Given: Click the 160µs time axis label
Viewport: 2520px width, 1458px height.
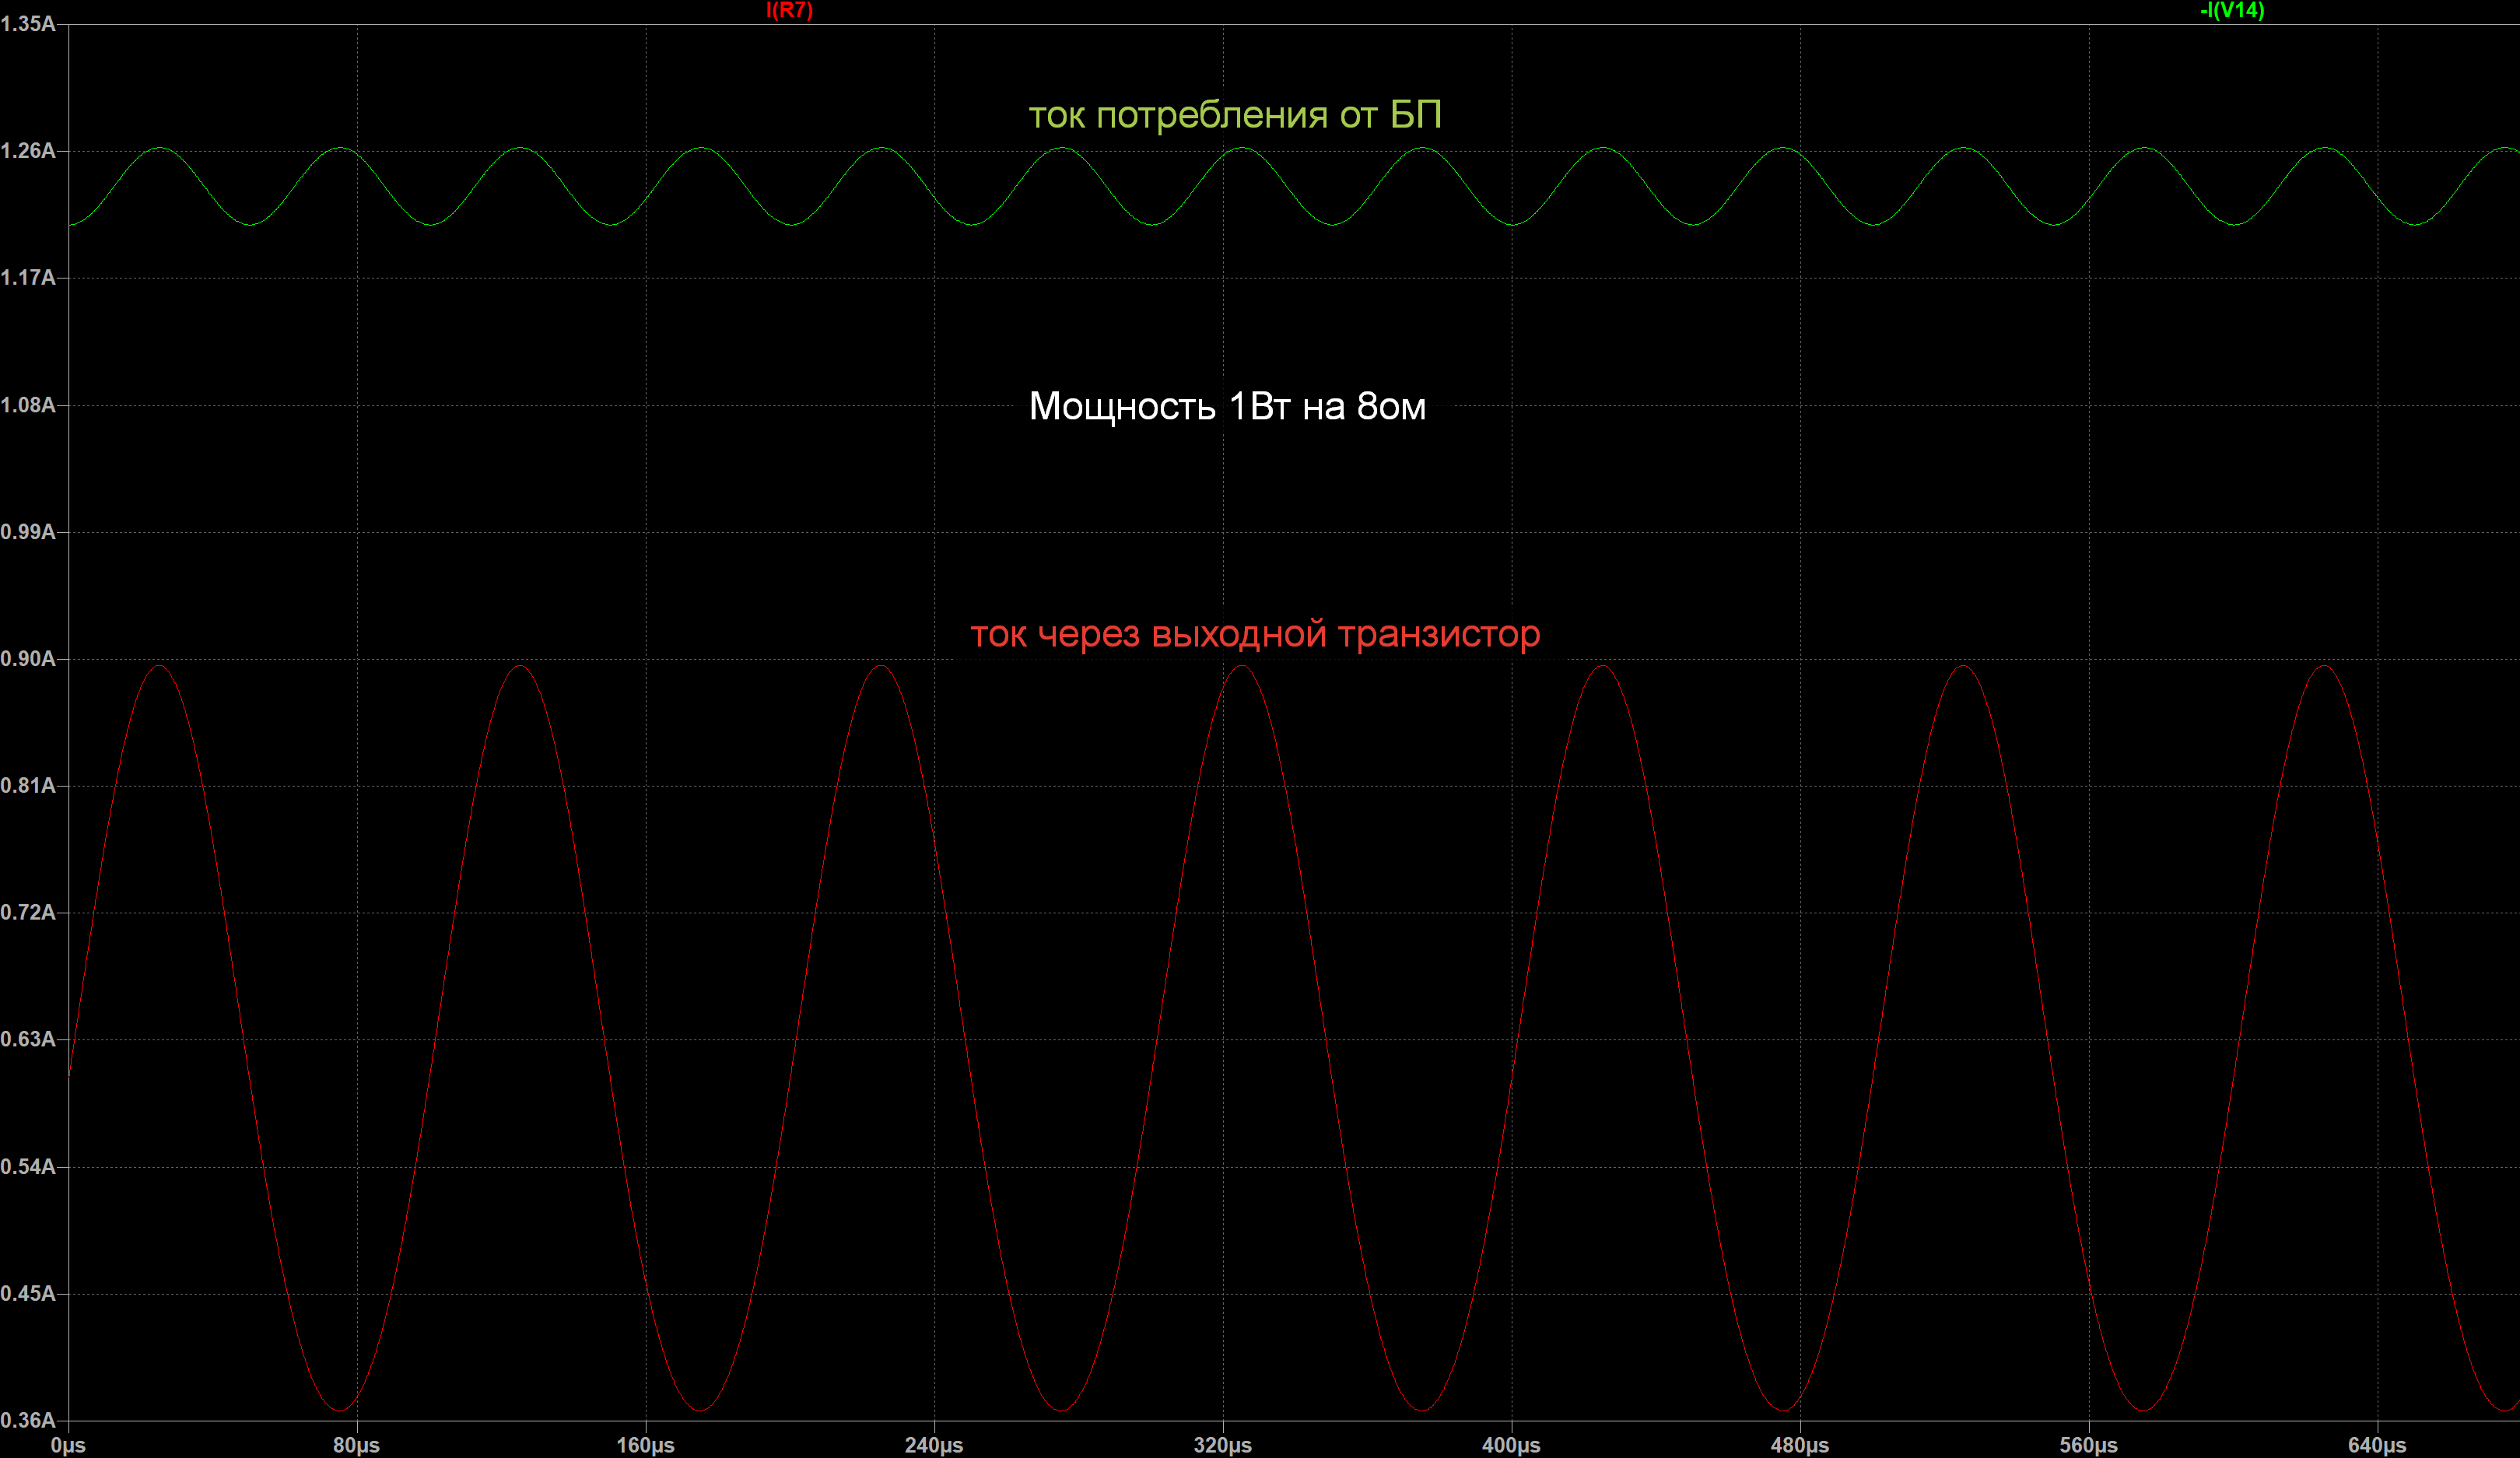Looking at the screenshot, I should click(645, 1445).
